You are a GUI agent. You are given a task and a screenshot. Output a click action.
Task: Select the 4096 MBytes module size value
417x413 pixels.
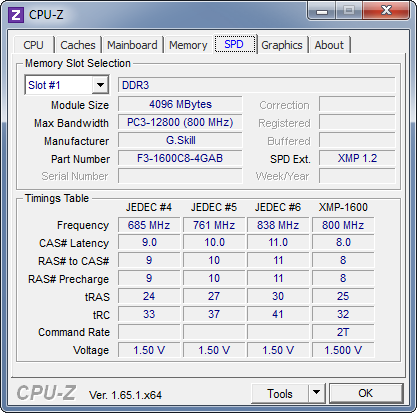180,104
